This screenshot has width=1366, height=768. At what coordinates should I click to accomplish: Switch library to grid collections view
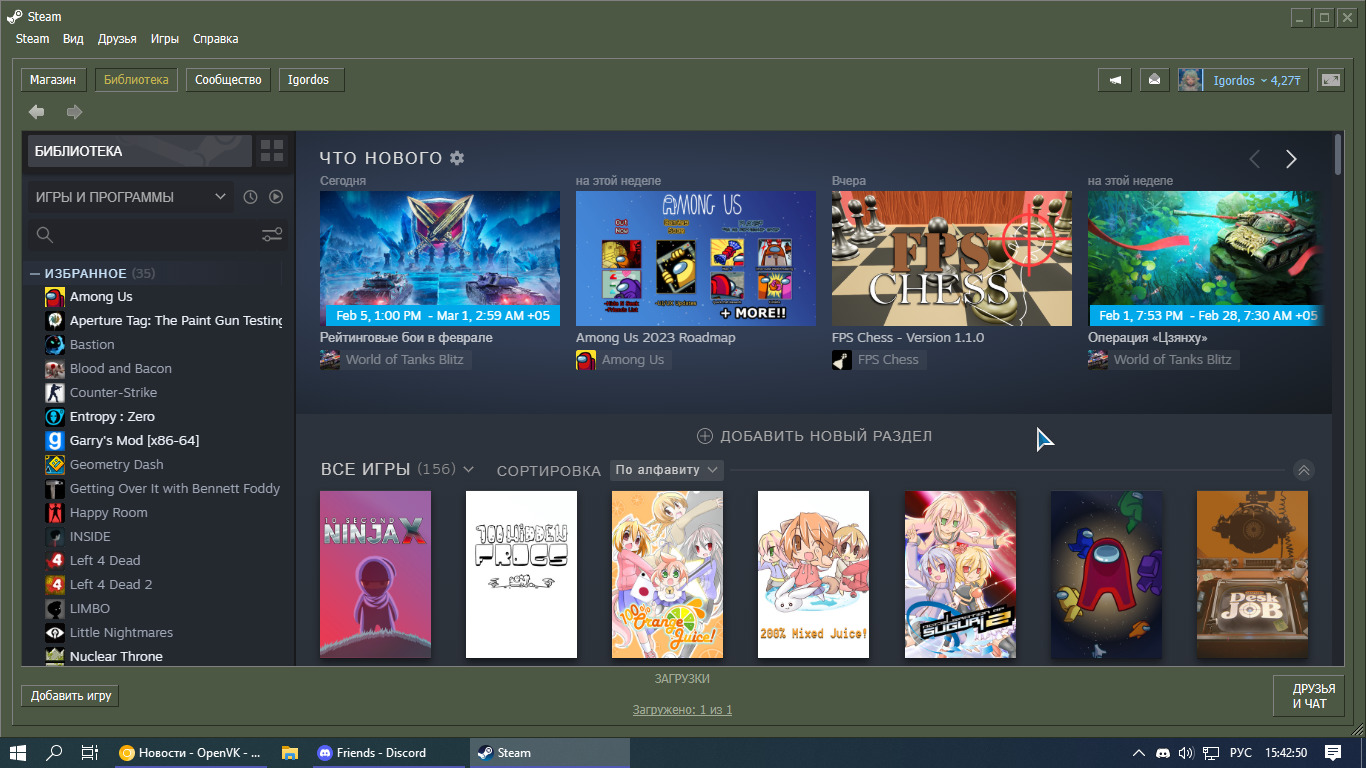(x=272, y=151)
